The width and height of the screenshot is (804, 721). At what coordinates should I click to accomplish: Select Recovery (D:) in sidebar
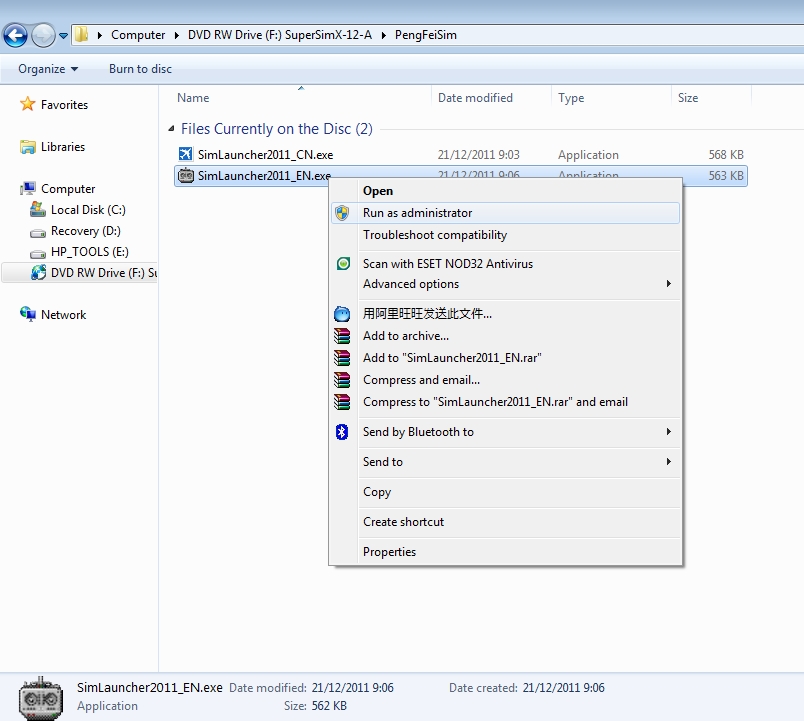(x=86, y=231)
